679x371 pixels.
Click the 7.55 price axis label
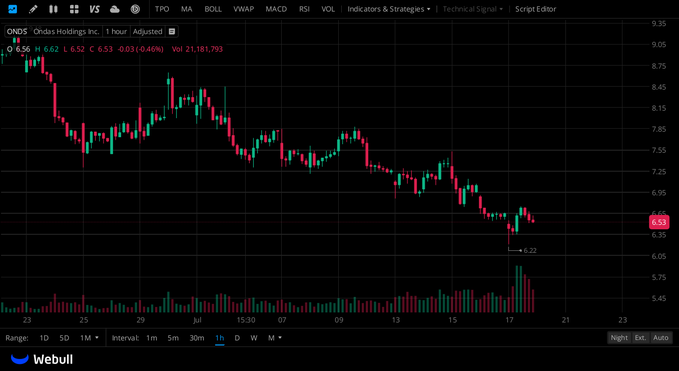(x=659, y=150)
